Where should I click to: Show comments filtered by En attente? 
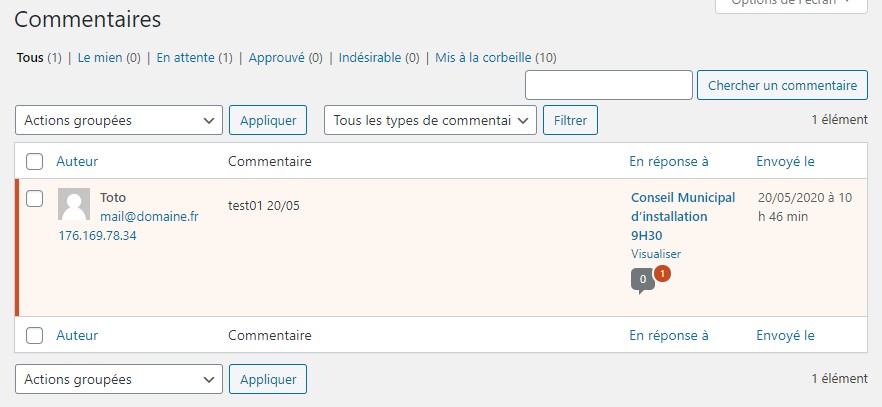[186, 58]
